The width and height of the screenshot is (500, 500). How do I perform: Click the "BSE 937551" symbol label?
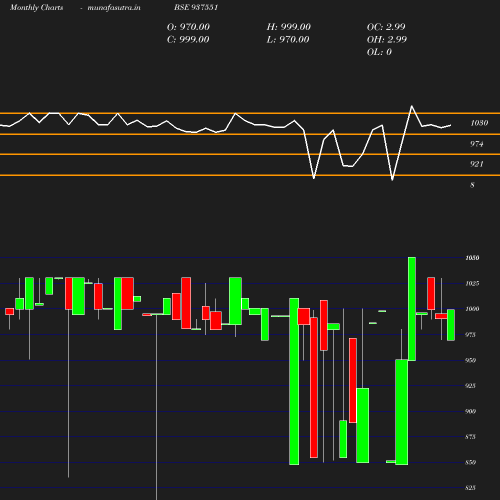(x=196, y=7)
